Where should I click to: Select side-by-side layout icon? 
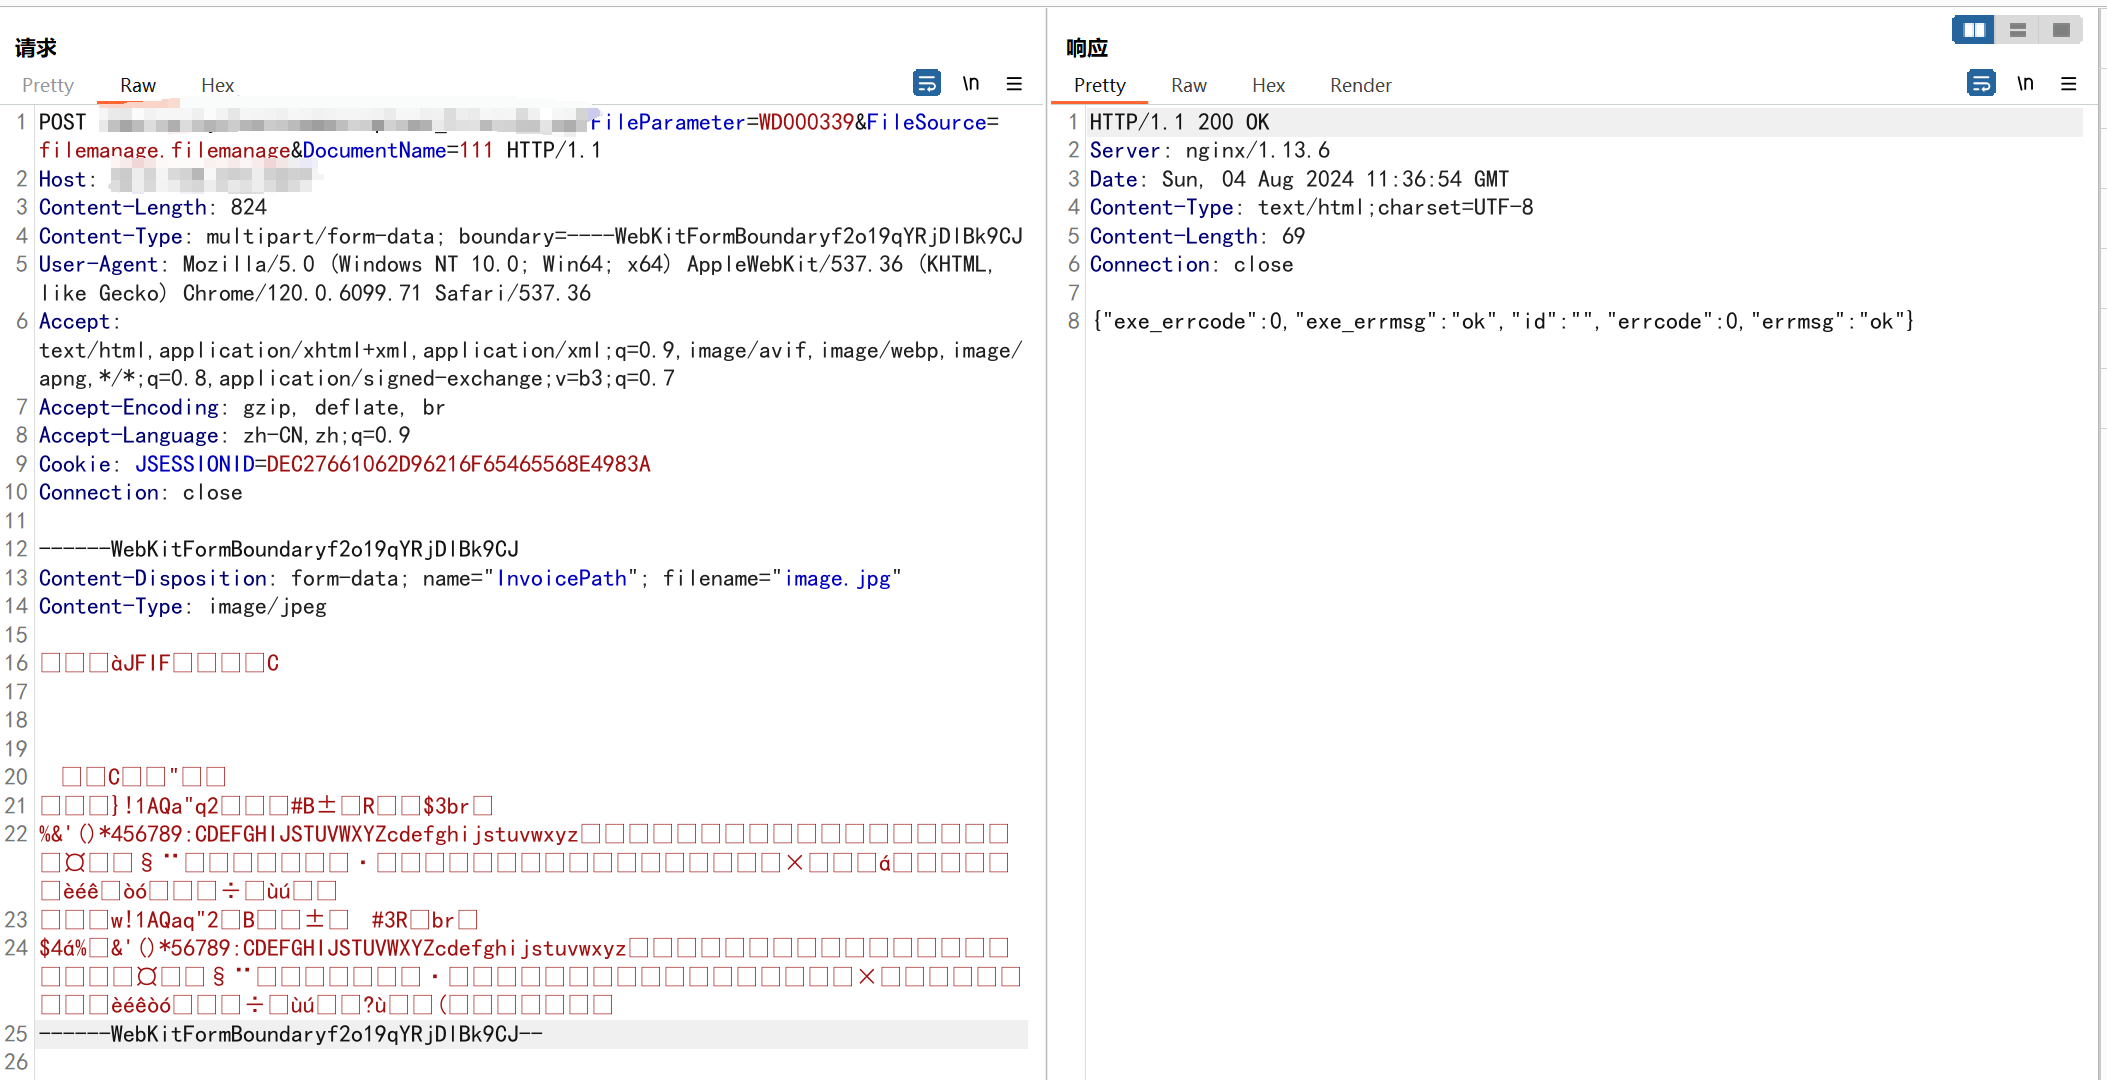pos(1973,30)
